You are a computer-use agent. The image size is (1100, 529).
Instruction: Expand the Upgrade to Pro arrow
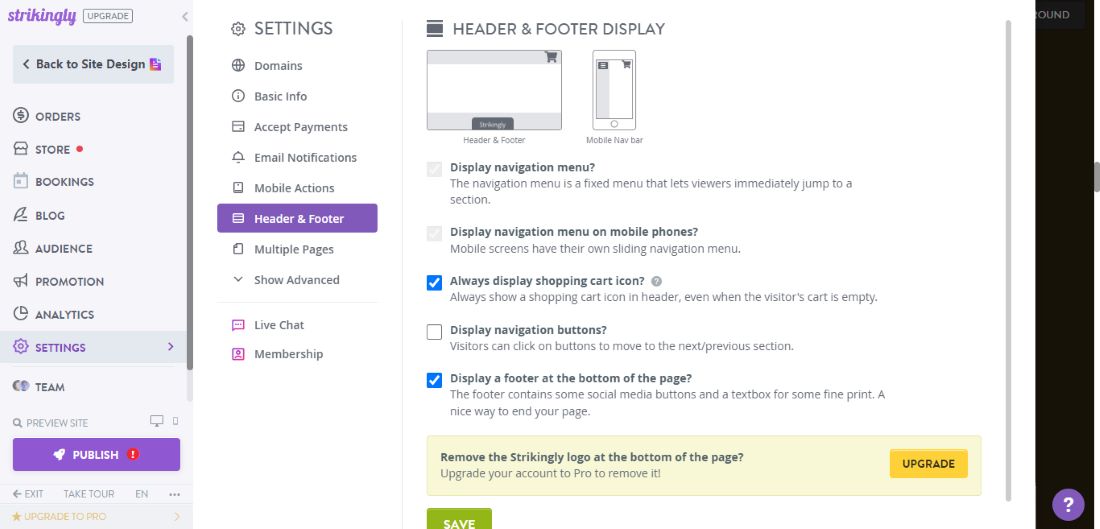(177, 516)
